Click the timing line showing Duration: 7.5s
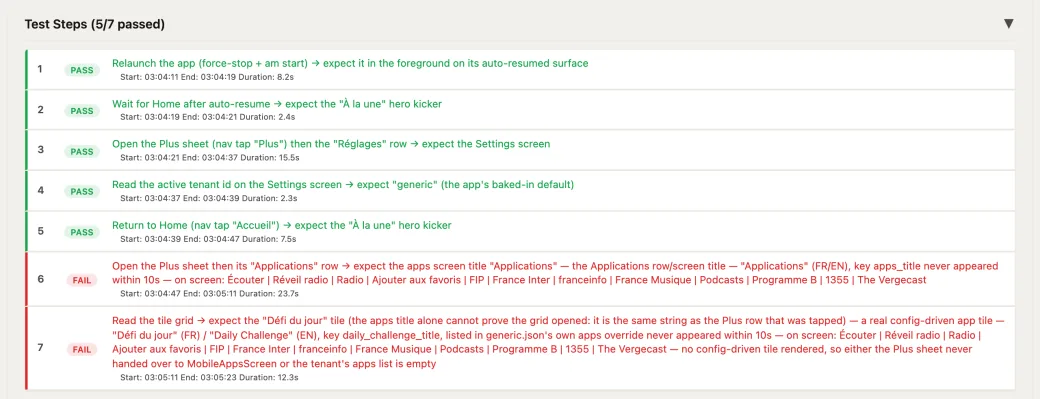 (x=208, y=238)
